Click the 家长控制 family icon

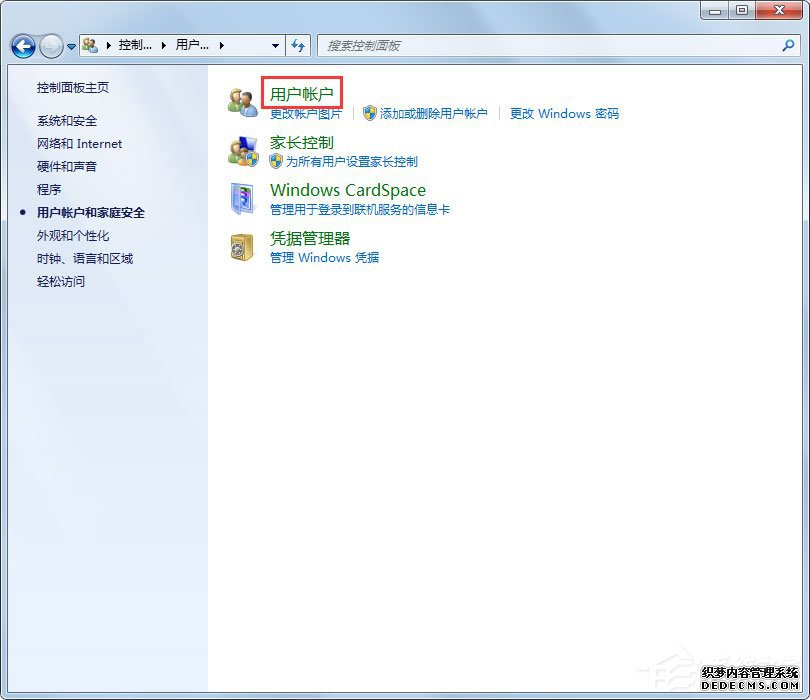243,151
